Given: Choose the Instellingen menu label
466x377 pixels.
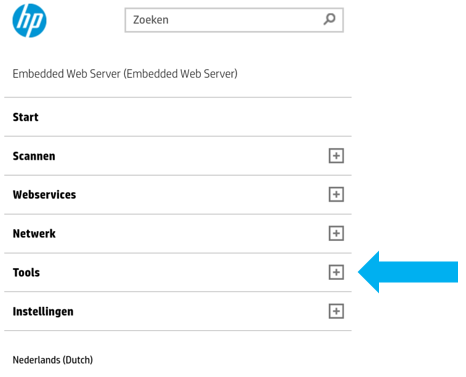Looking at the screenshot, I should point(43,312).
